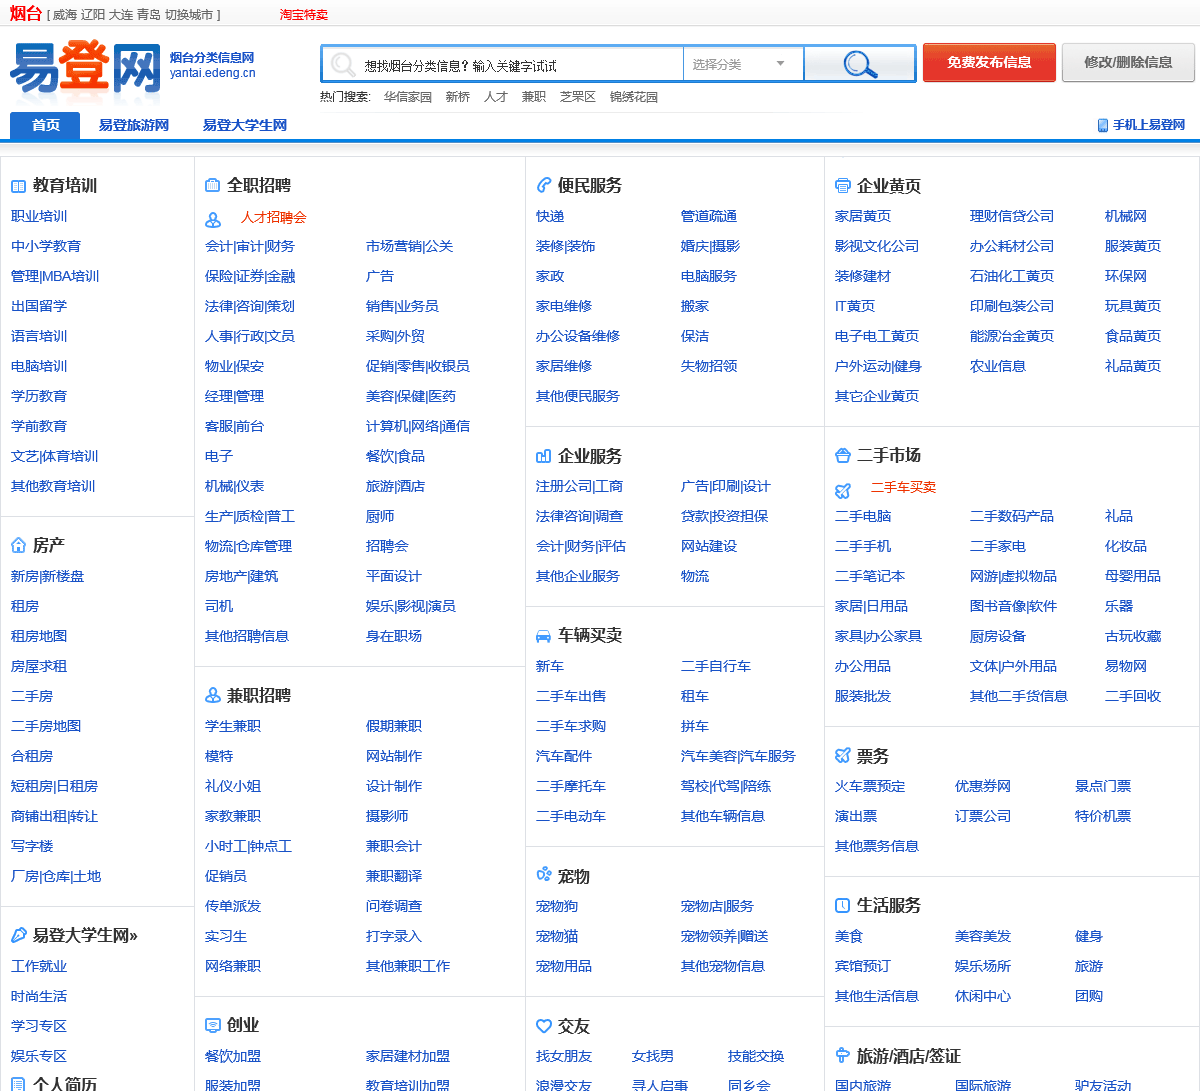Open 计算机|网络|通信 jobs
This screenshot has height=1091, width=1200.
coord(418,426)
